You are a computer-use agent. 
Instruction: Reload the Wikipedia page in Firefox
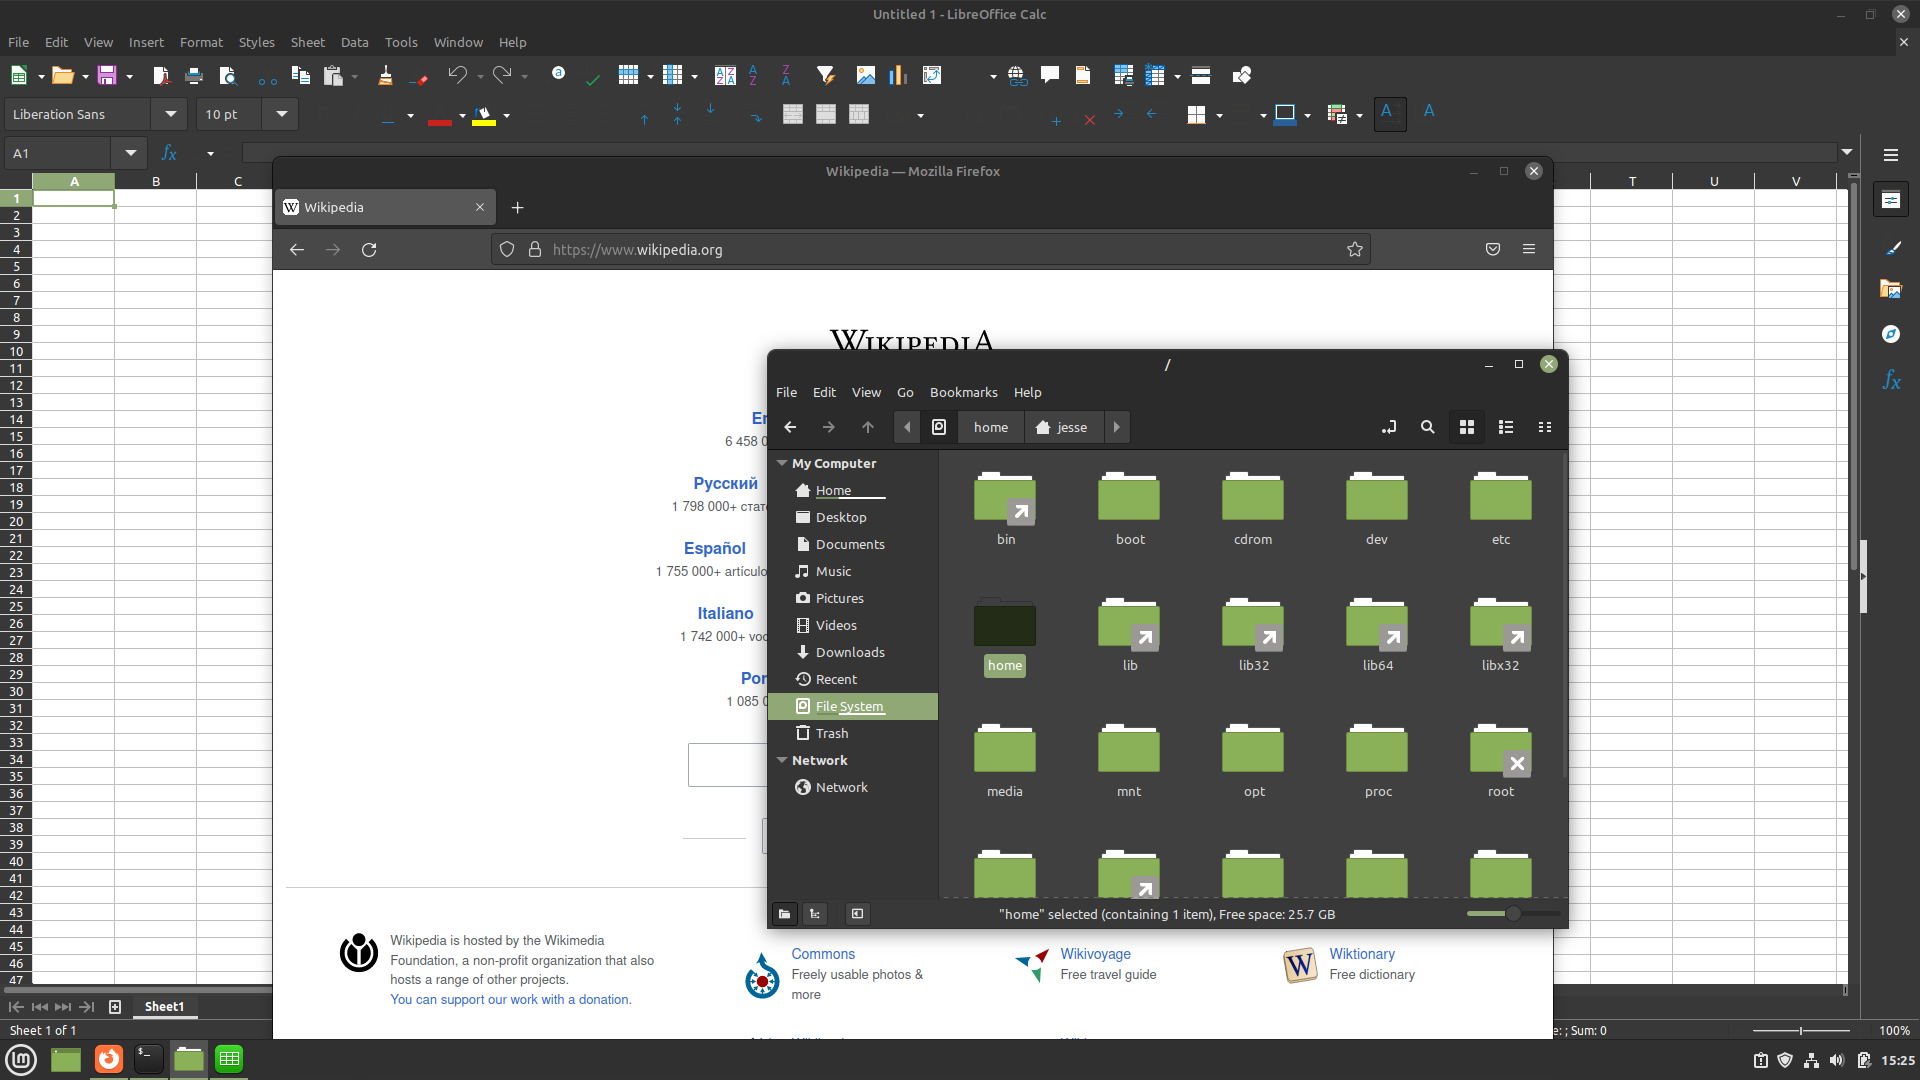pos(369,250)
